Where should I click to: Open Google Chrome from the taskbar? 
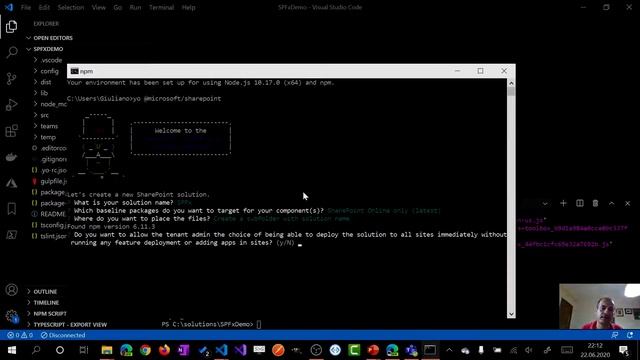click(x=145, y=350)
